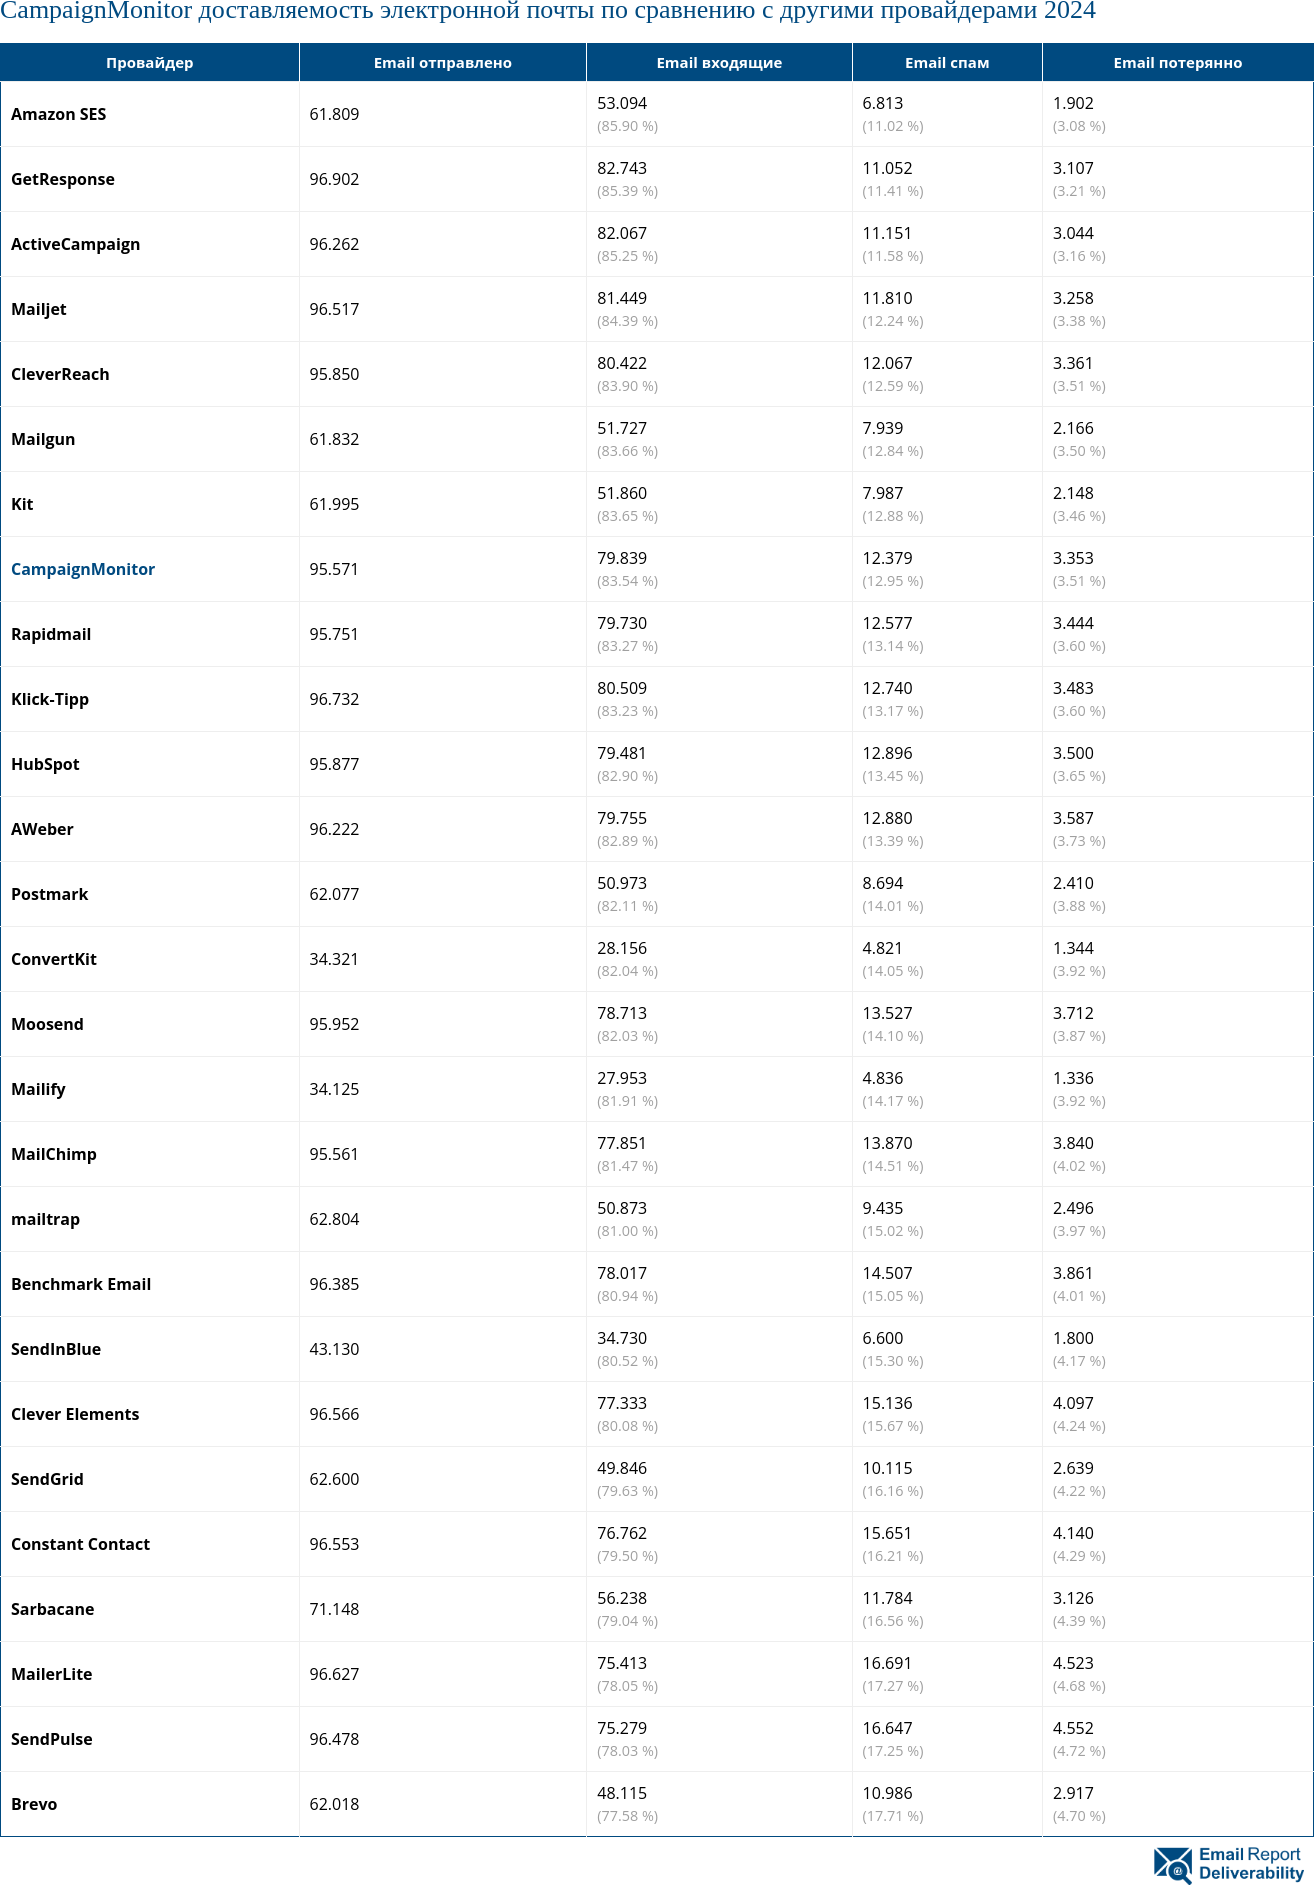Sort by the Email отправлено column header
This screenshot has width=1314, height=1885.
click(442, 62)
